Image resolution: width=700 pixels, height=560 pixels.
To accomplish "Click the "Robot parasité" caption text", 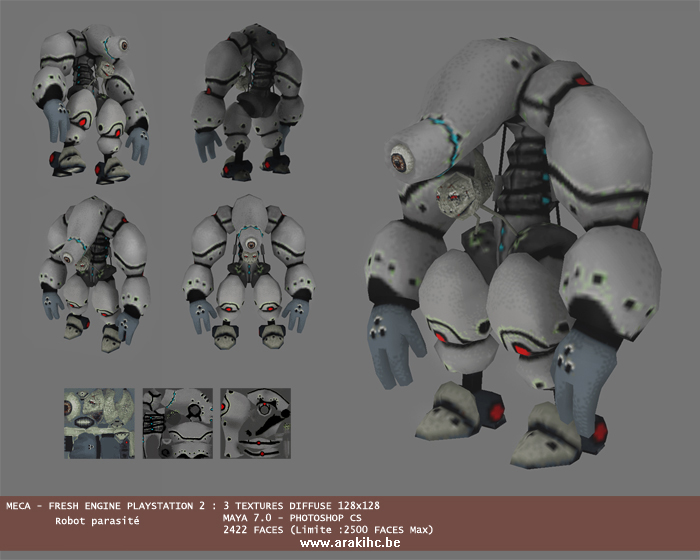I will coord(97,520).
